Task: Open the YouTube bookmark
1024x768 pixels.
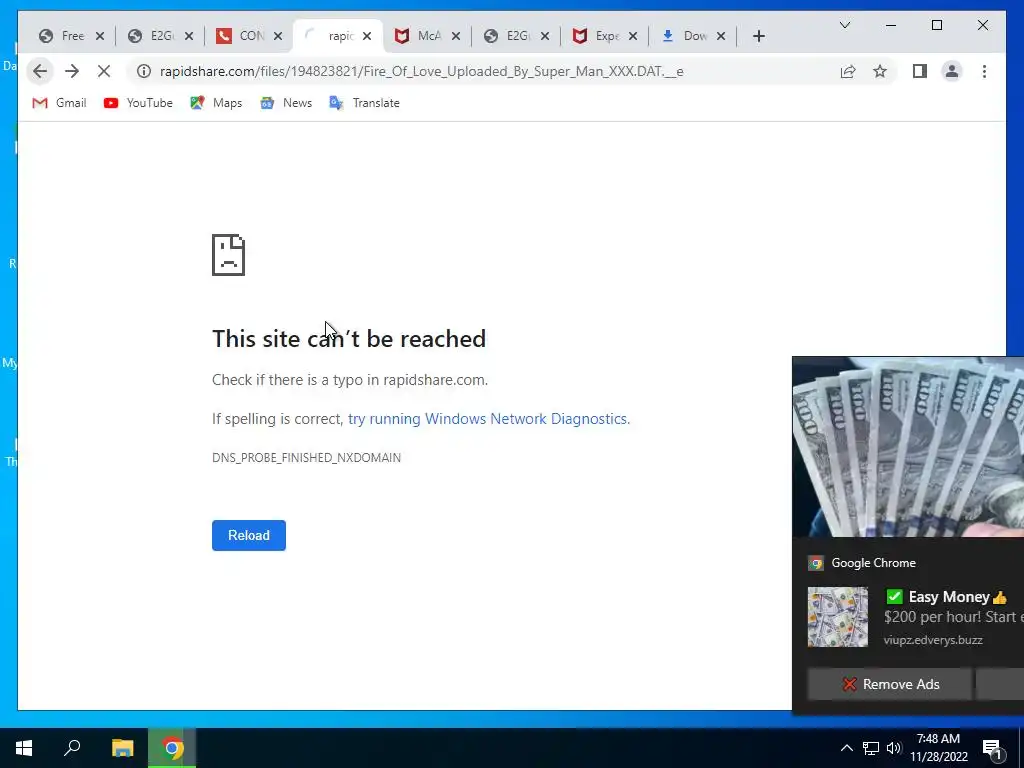Action: [138, 103]
